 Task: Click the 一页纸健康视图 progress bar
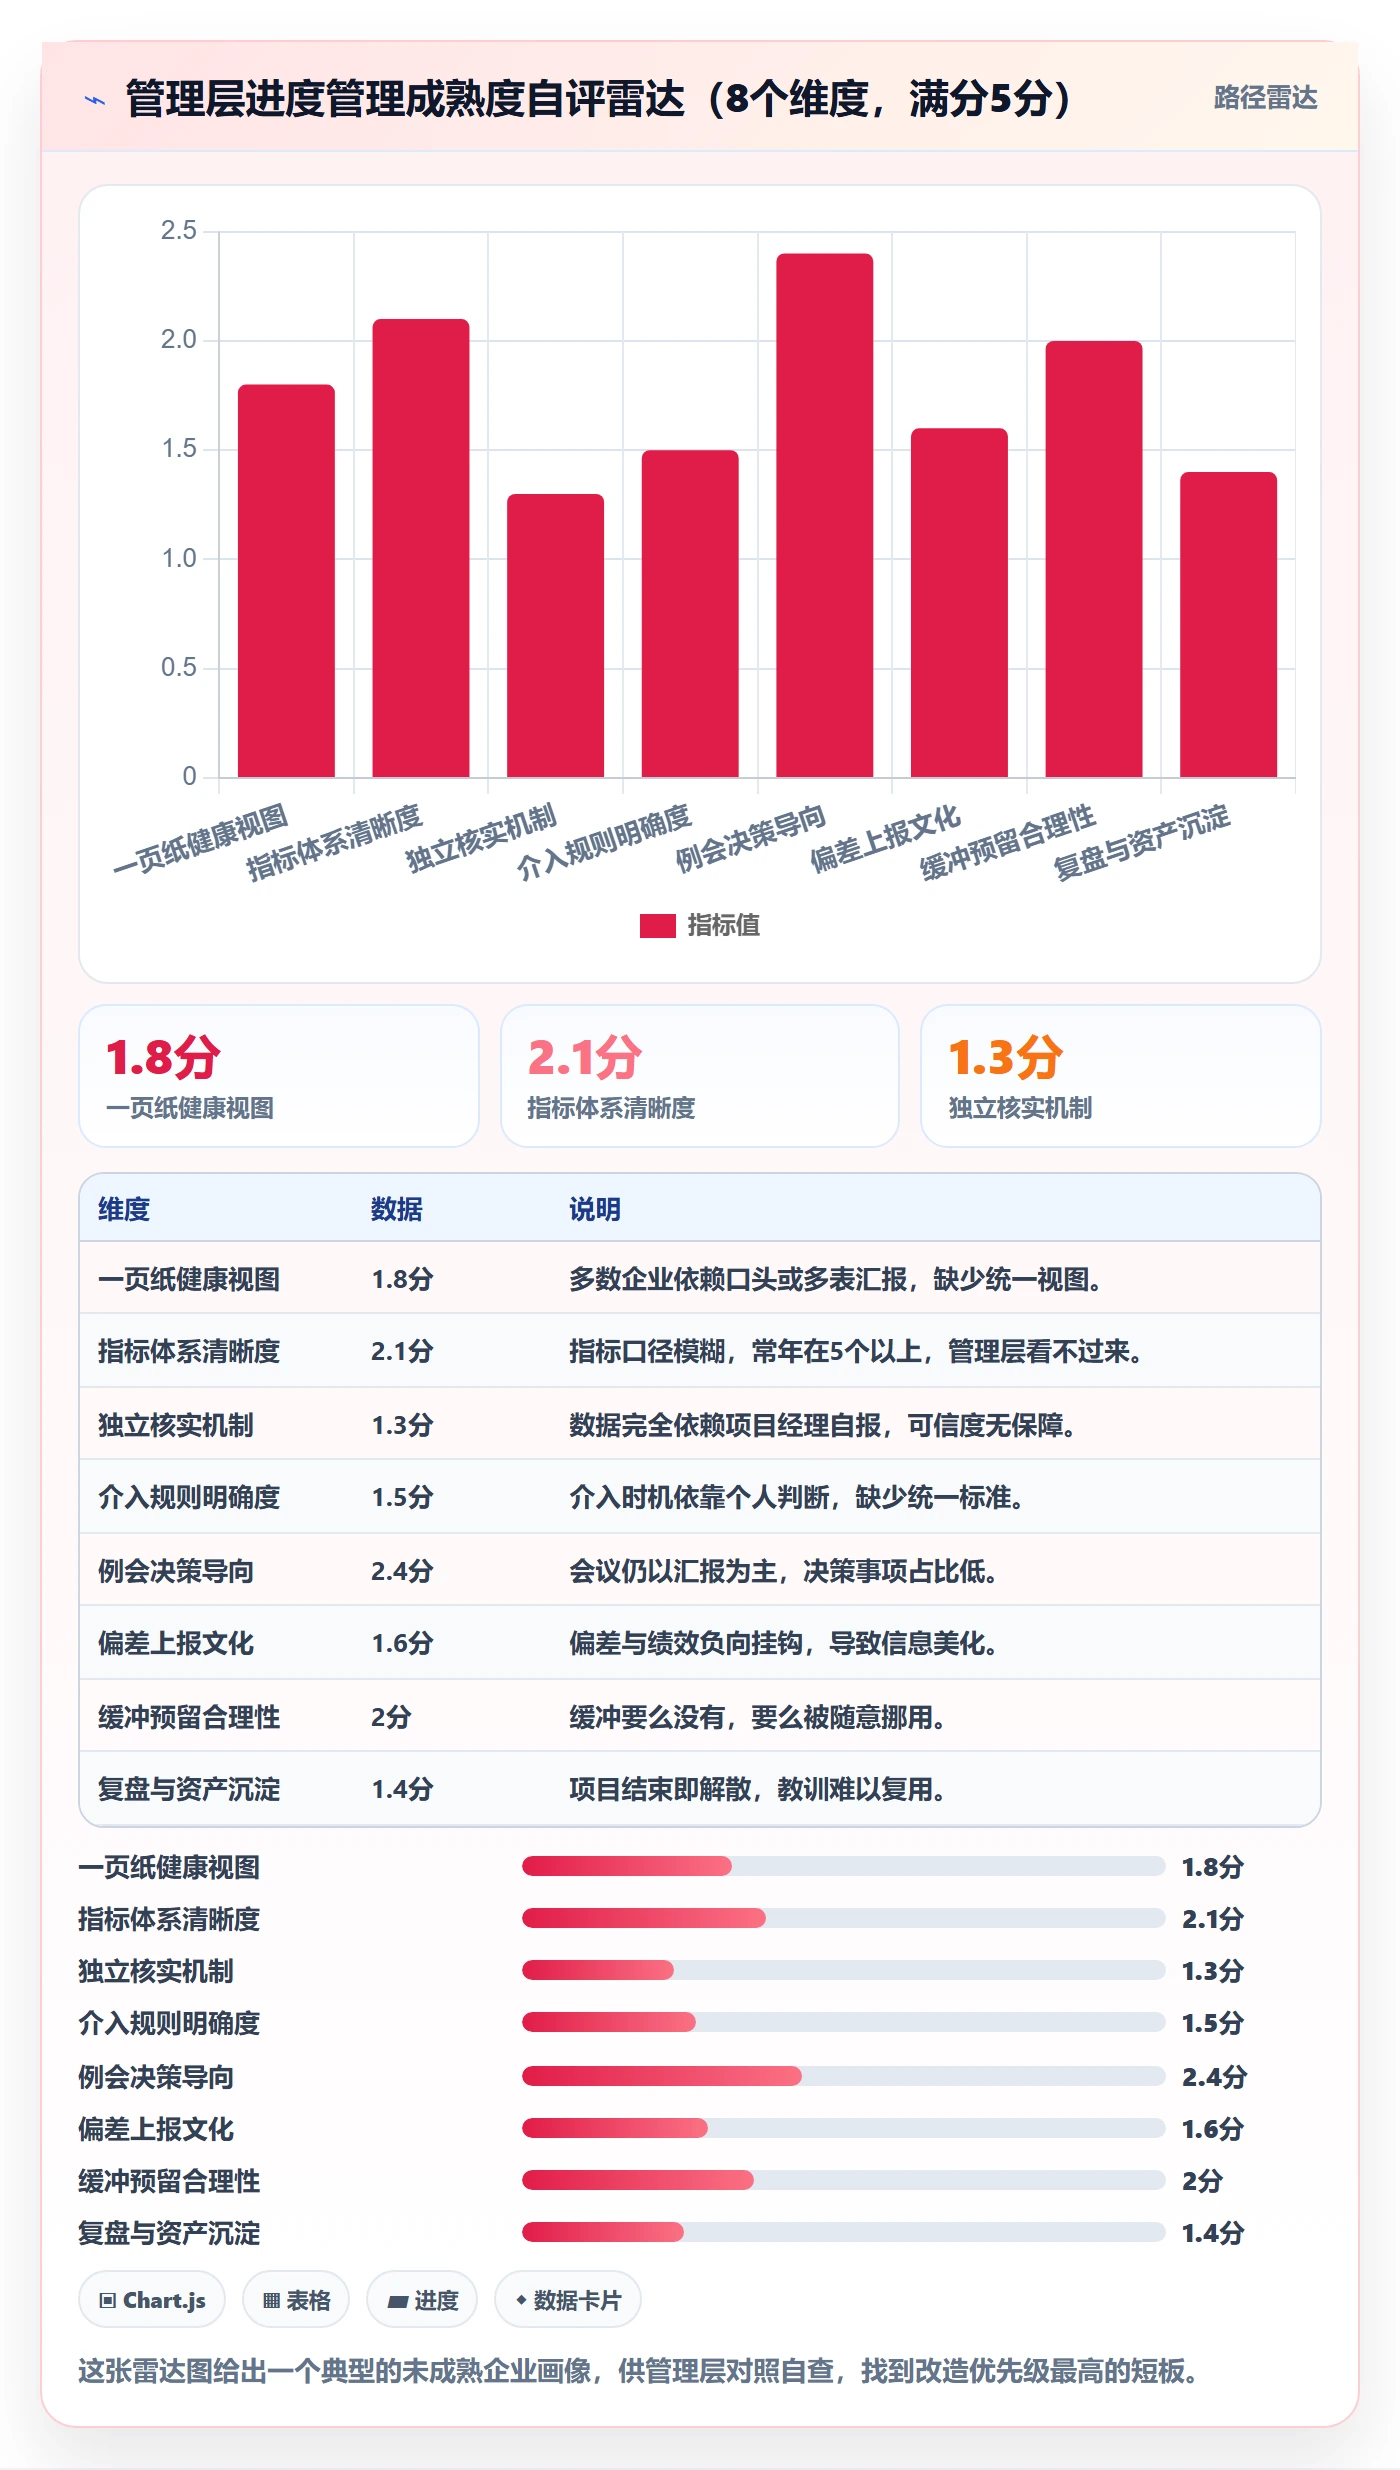tap(843, 1866)
